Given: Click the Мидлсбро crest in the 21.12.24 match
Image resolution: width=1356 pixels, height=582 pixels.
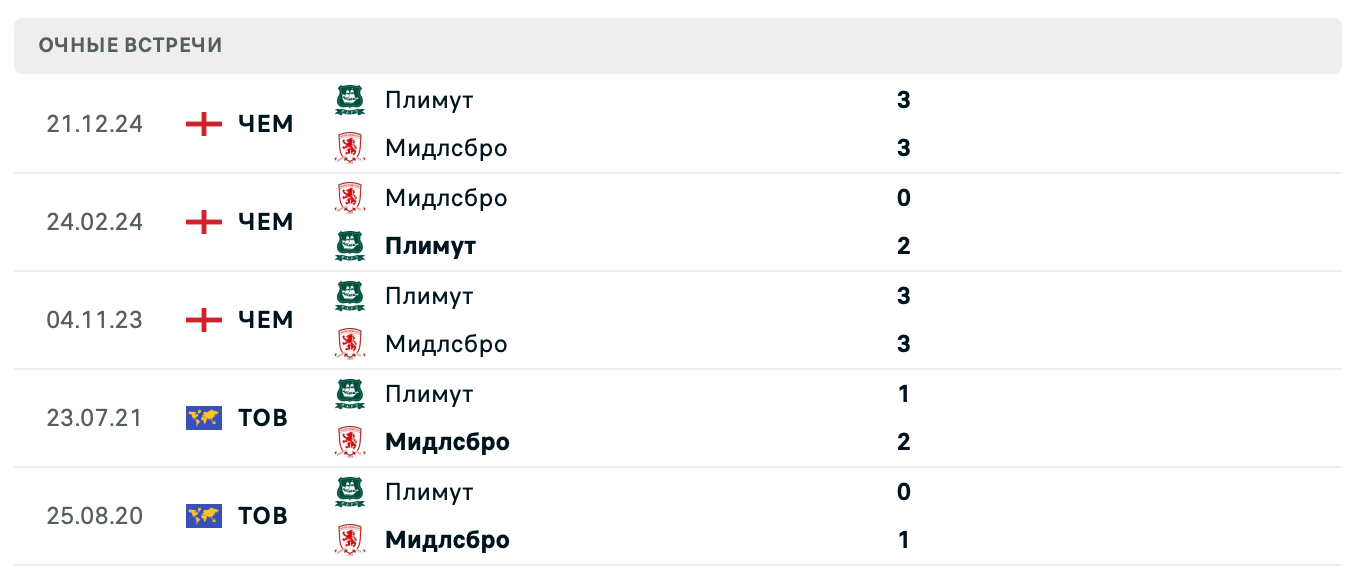Looking at the screenshot, I should pyautogui.click(x=349, y=148).
